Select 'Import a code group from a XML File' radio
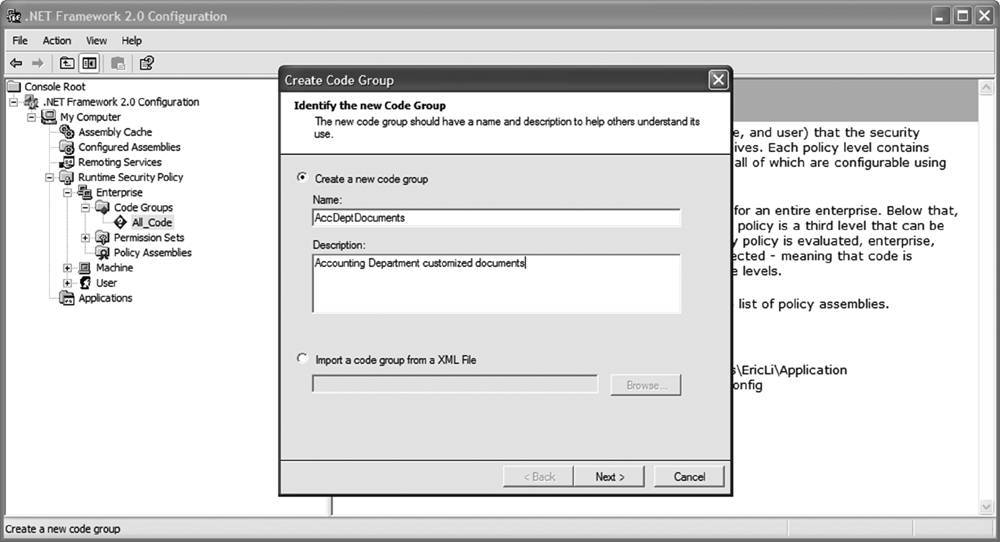Image resolution: width=1000 pixels, height=542 pixels. 302,359
